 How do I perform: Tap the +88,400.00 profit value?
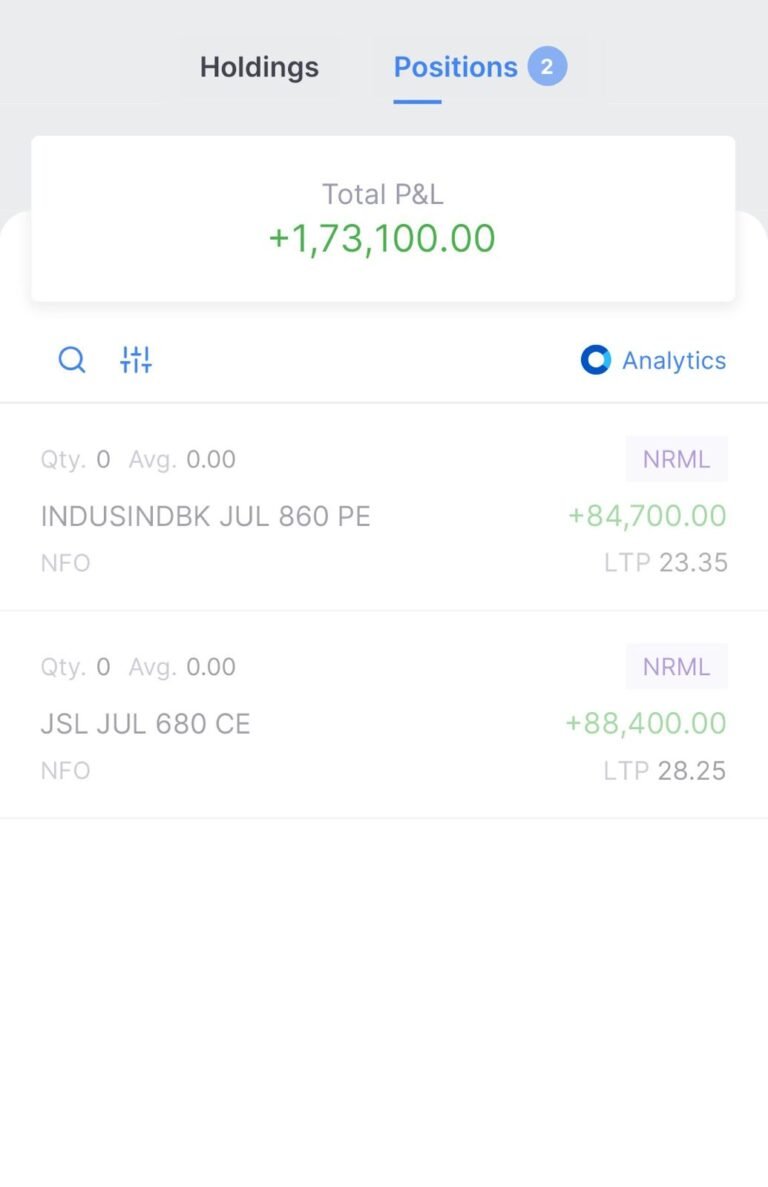[645, 723]
